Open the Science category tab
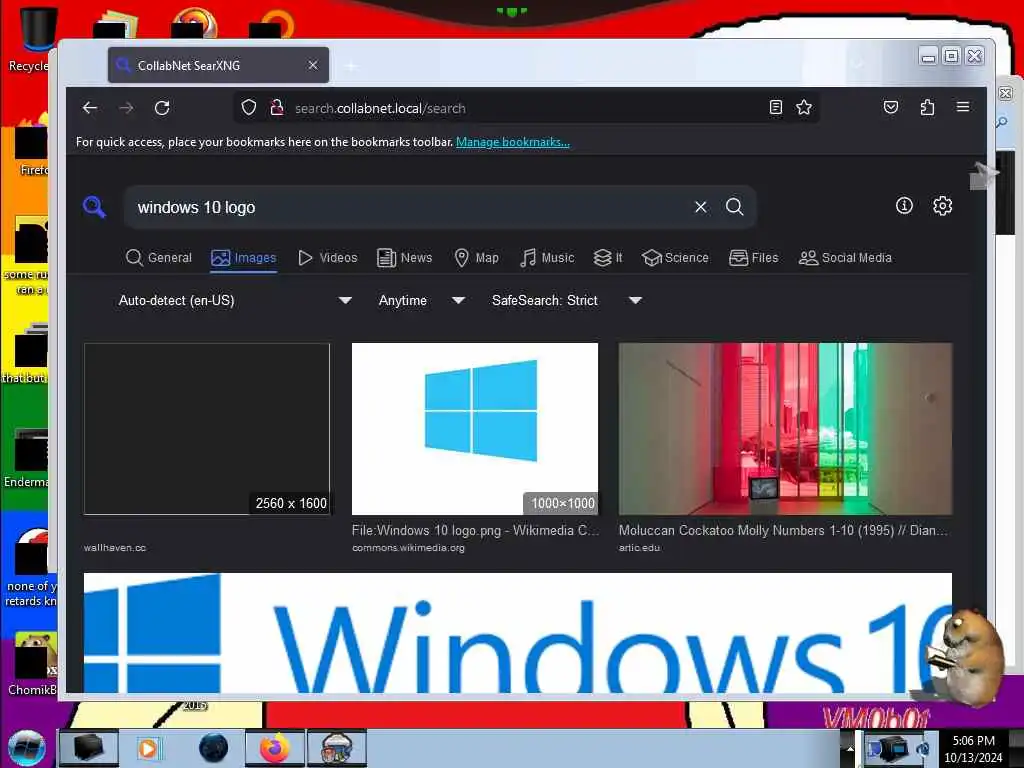The height and width of the screenshot is (768, 1024). tap(675, 258)
